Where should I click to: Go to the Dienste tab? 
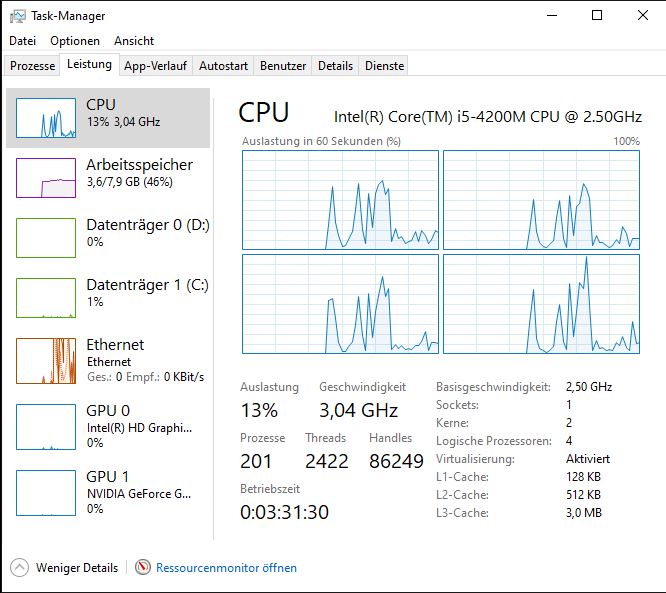click(384, 66)
